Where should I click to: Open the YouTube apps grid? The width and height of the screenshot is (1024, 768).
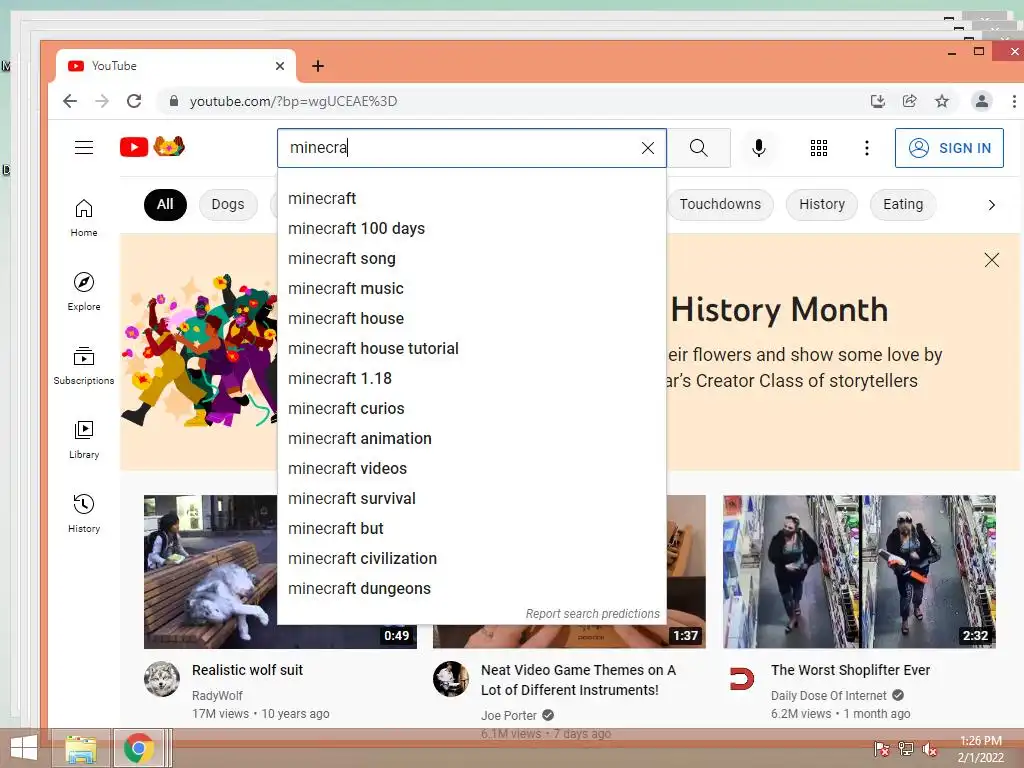[x=819, y=148]
